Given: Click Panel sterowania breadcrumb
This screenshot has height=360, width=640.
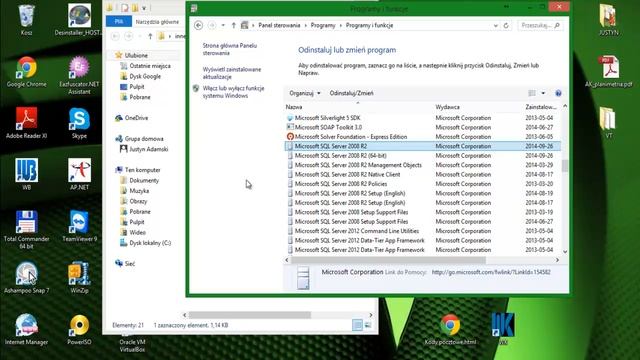Looking at the screenshot, I should click(279, 25).
